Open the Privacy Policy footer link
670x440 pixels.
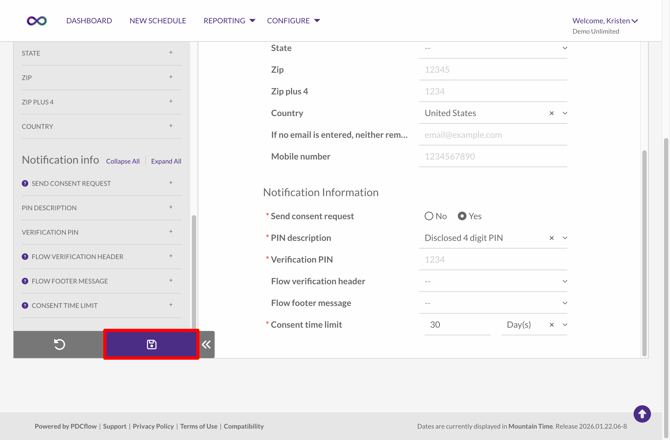click(153, 426)
